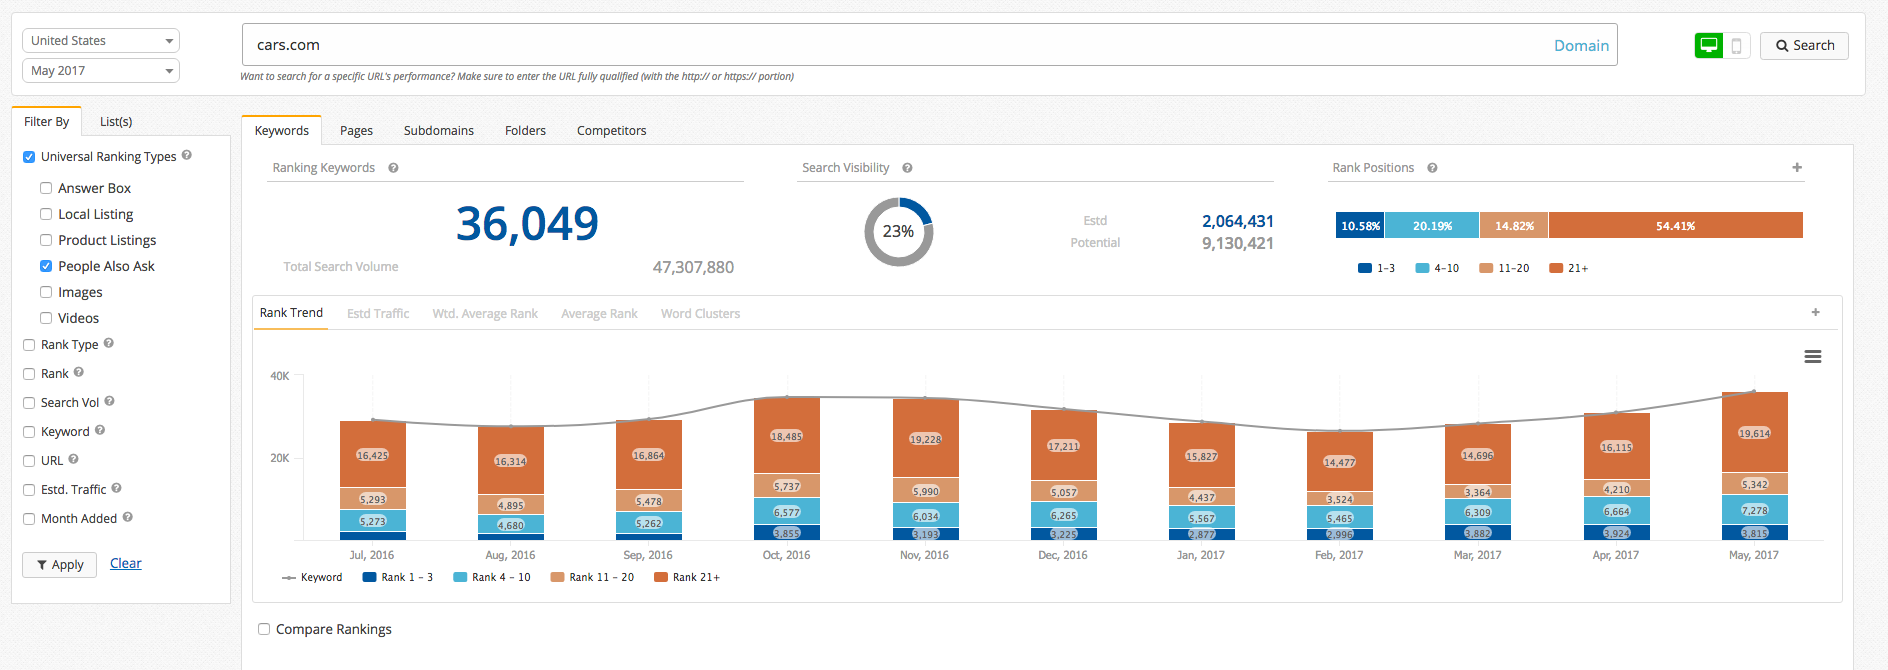Image resolution: width=1888 pixels, height=670 pixels.
Task: Show help for Rank Type filter
Action: click(109, 343)
